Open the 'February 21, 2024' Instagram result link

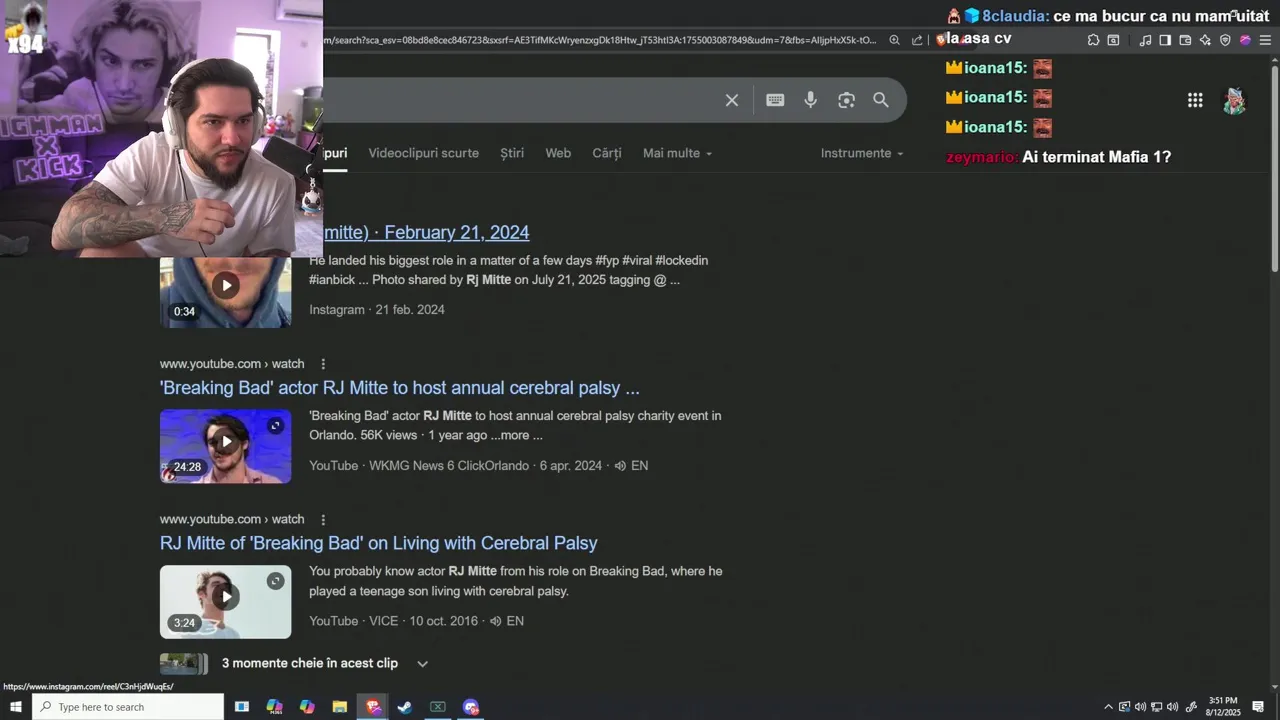[x=426, y=232]
